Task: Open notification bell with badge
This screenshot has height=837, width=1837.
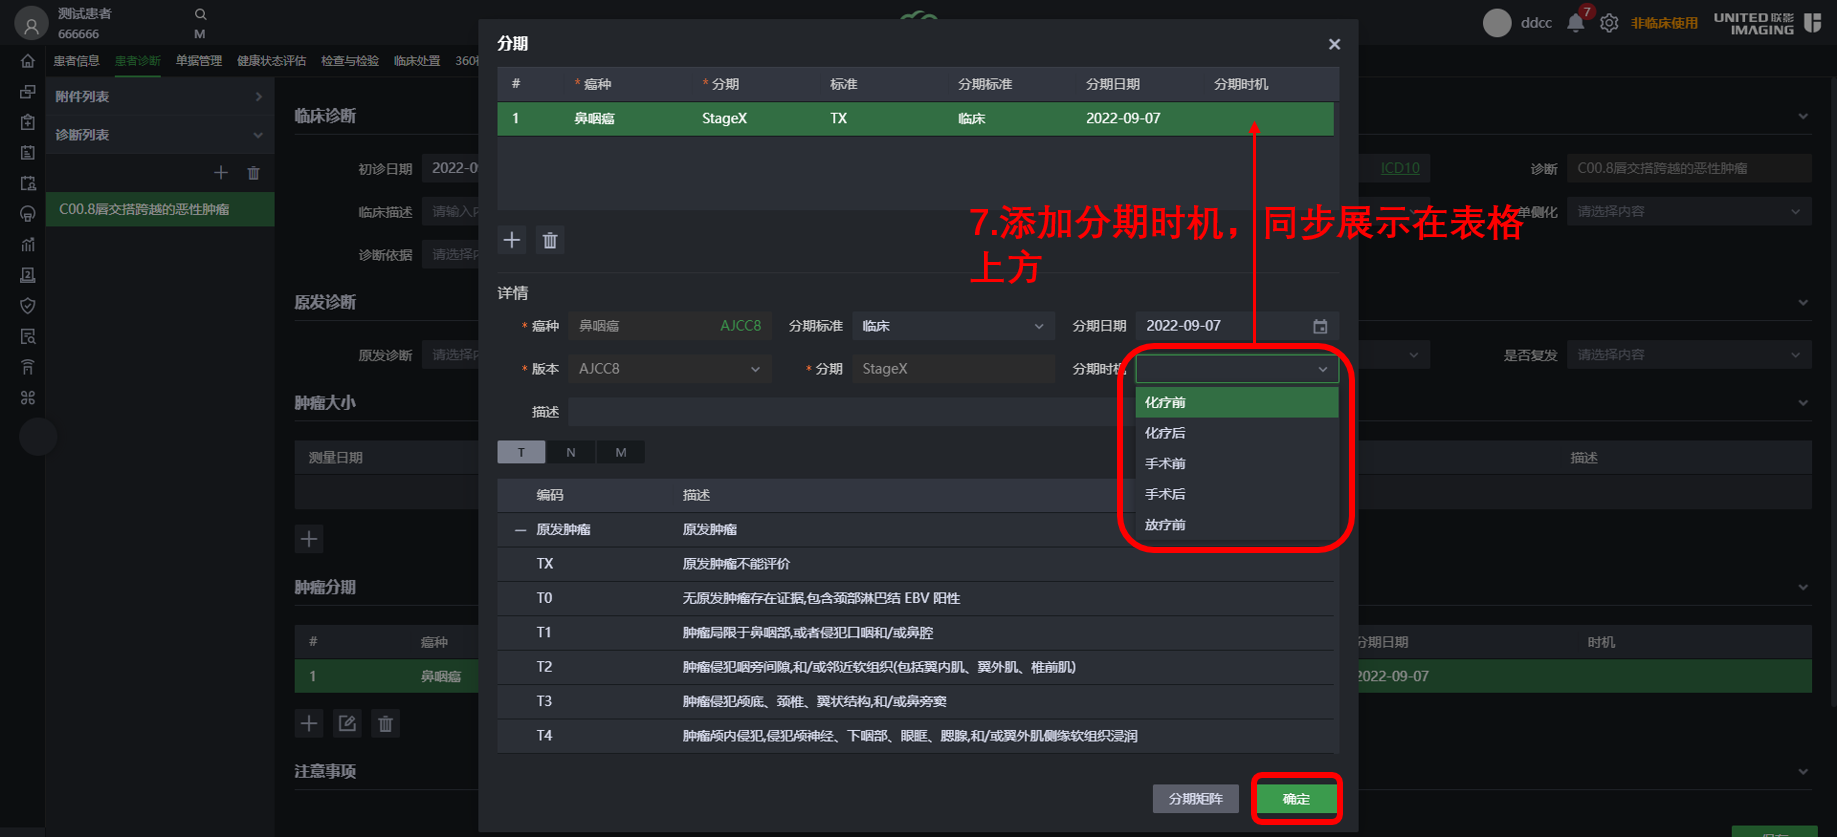Action: (1576, 22)
